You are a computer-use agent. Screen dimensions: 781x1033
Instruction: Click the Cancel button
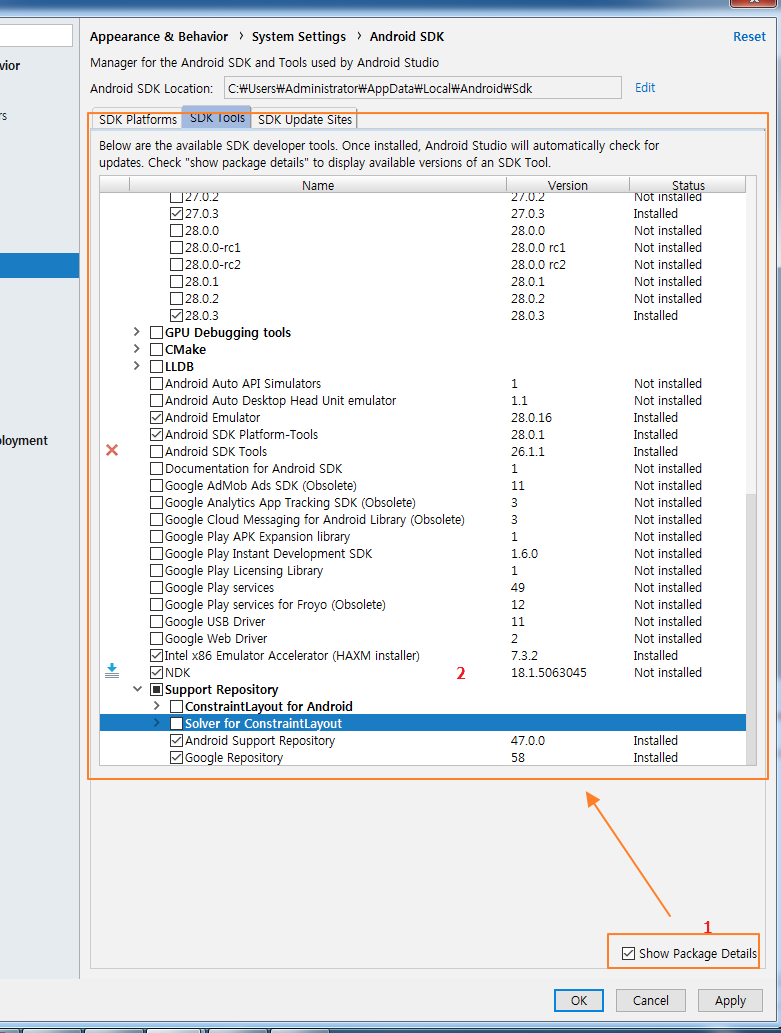(651, 1000)
